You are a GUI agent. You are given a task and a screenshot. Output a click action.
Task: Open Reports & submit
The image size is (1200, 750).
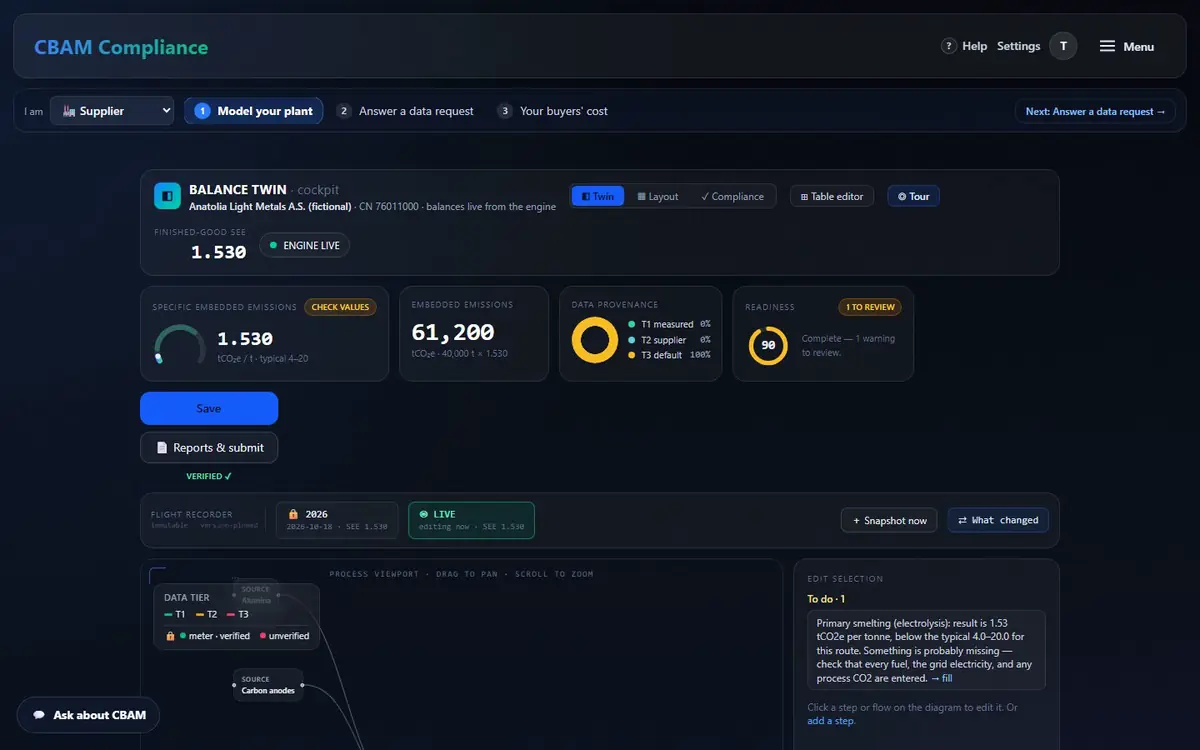209,448
